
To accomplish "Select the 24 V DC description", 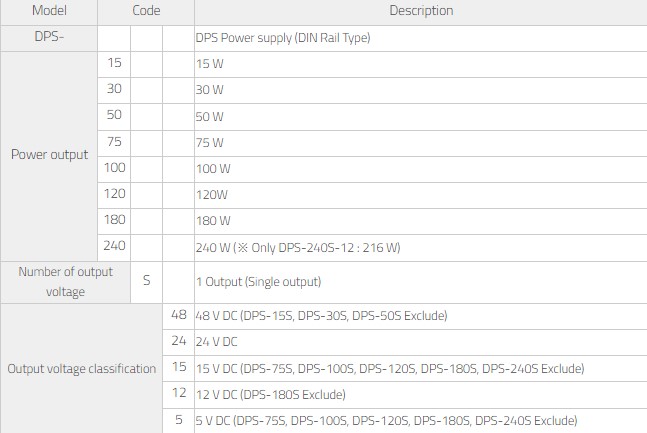I will coord(217,342).
